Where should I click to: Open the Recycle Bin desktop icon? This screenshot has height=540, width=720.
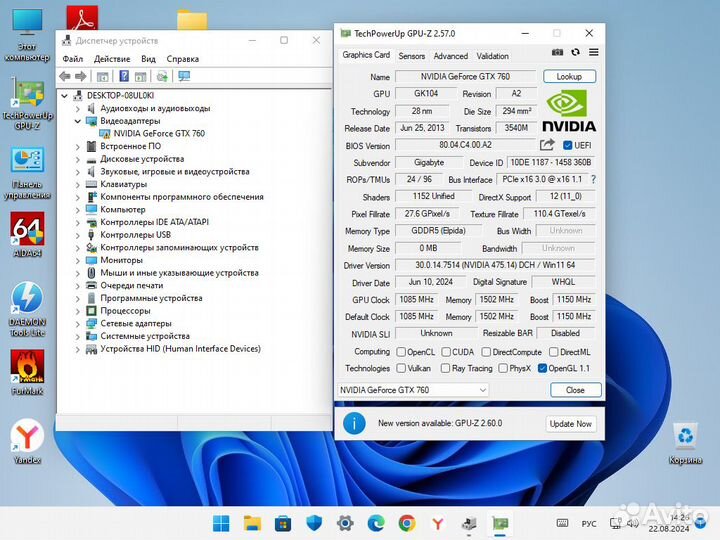(685, 444)
